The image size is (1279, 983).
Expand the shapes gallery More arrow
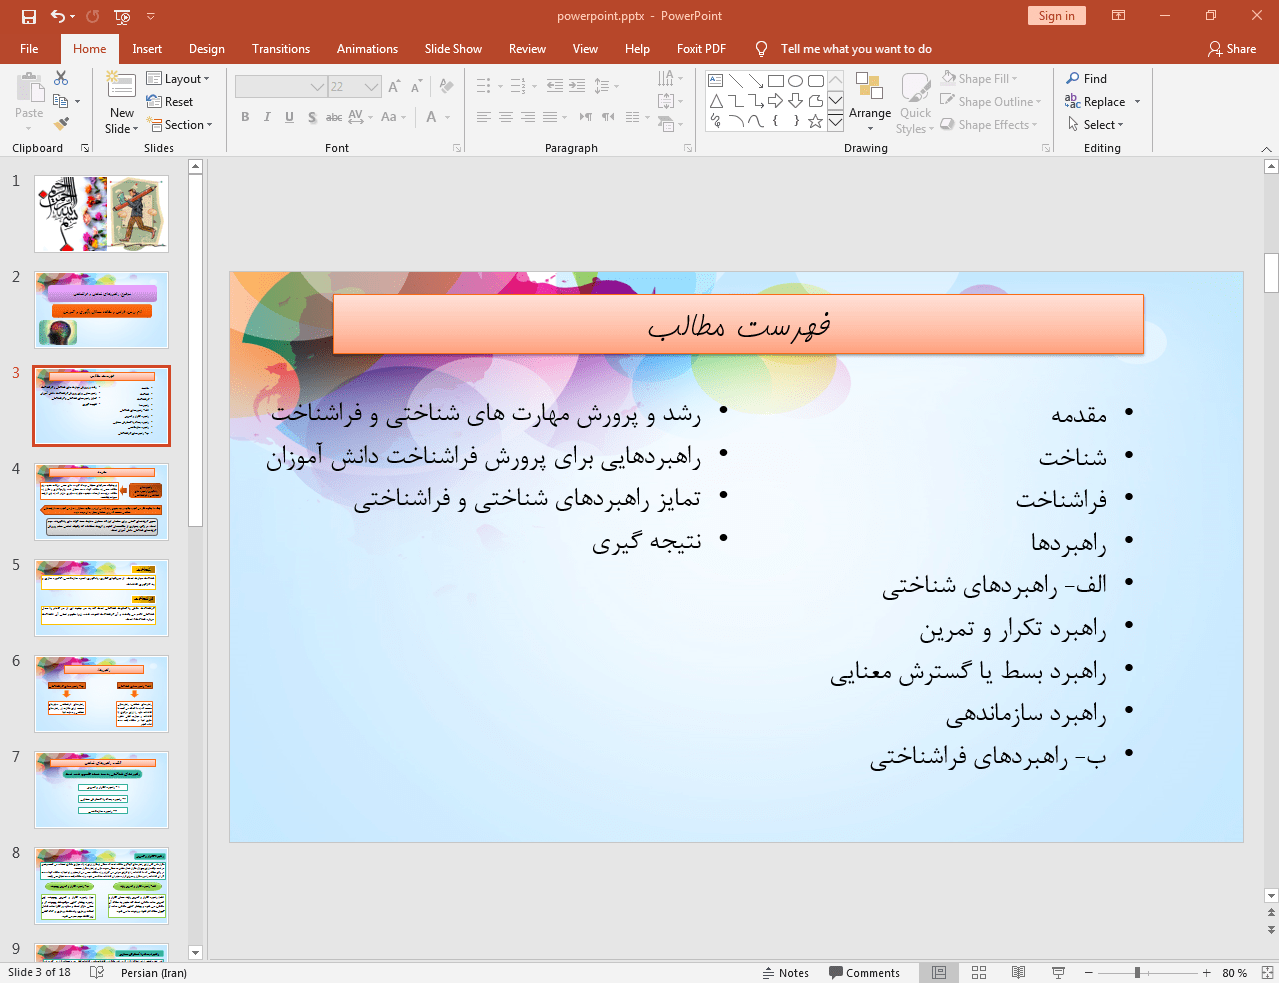coord(836,121)
